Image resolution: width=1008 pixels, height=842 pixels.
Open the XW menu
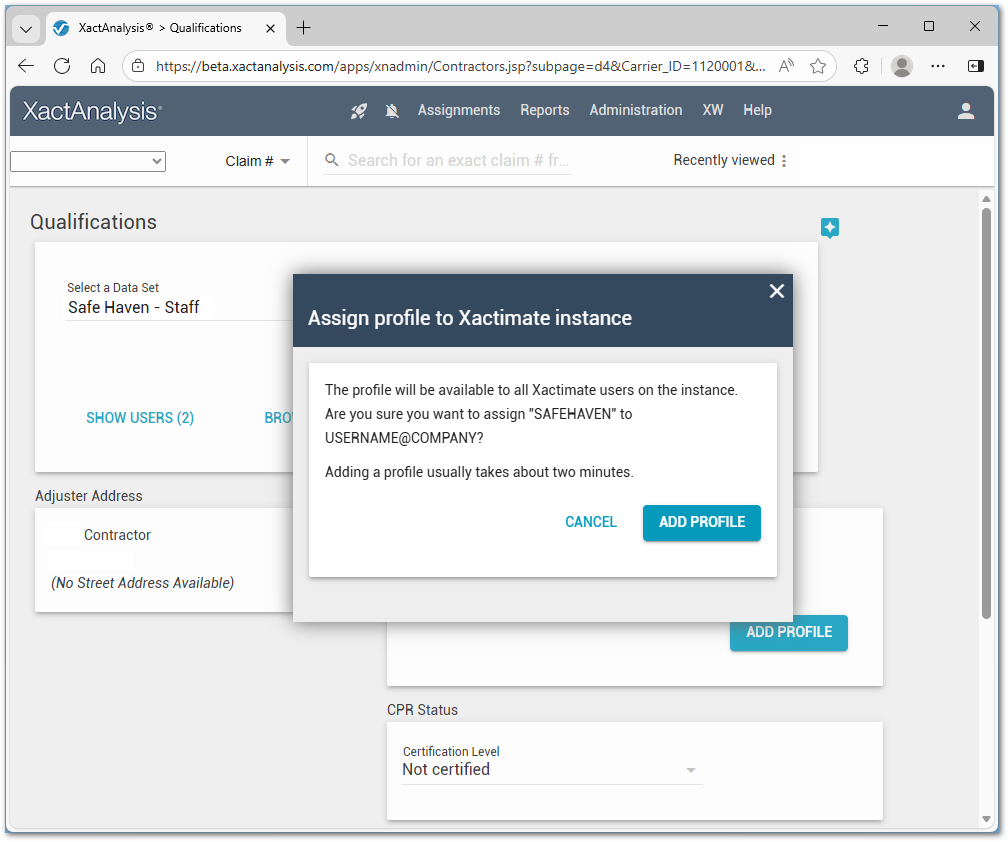[712, 111]
